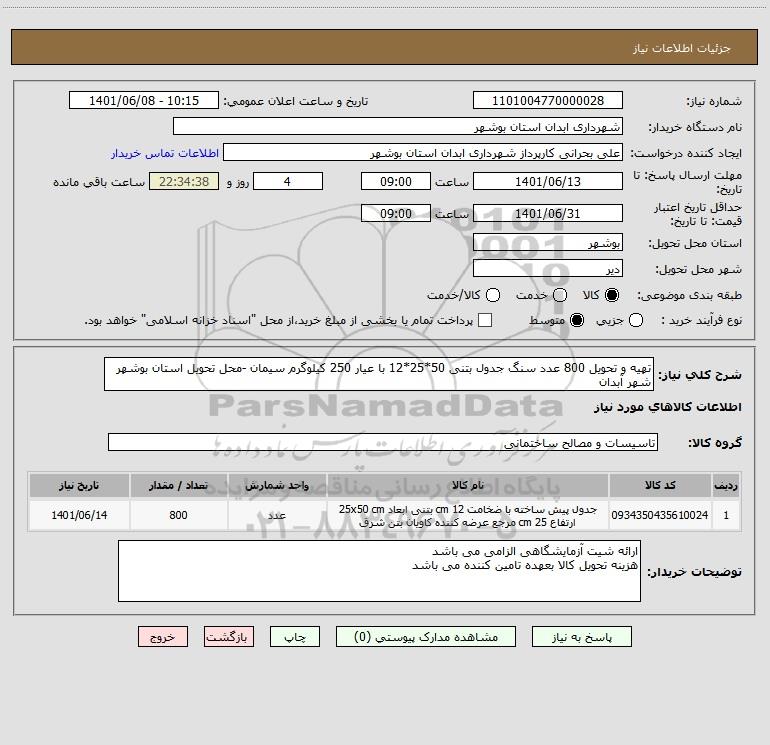The width and height of the screenshot is (770, 745).
Task: Click the بازگشت back button
Action: 229,637
